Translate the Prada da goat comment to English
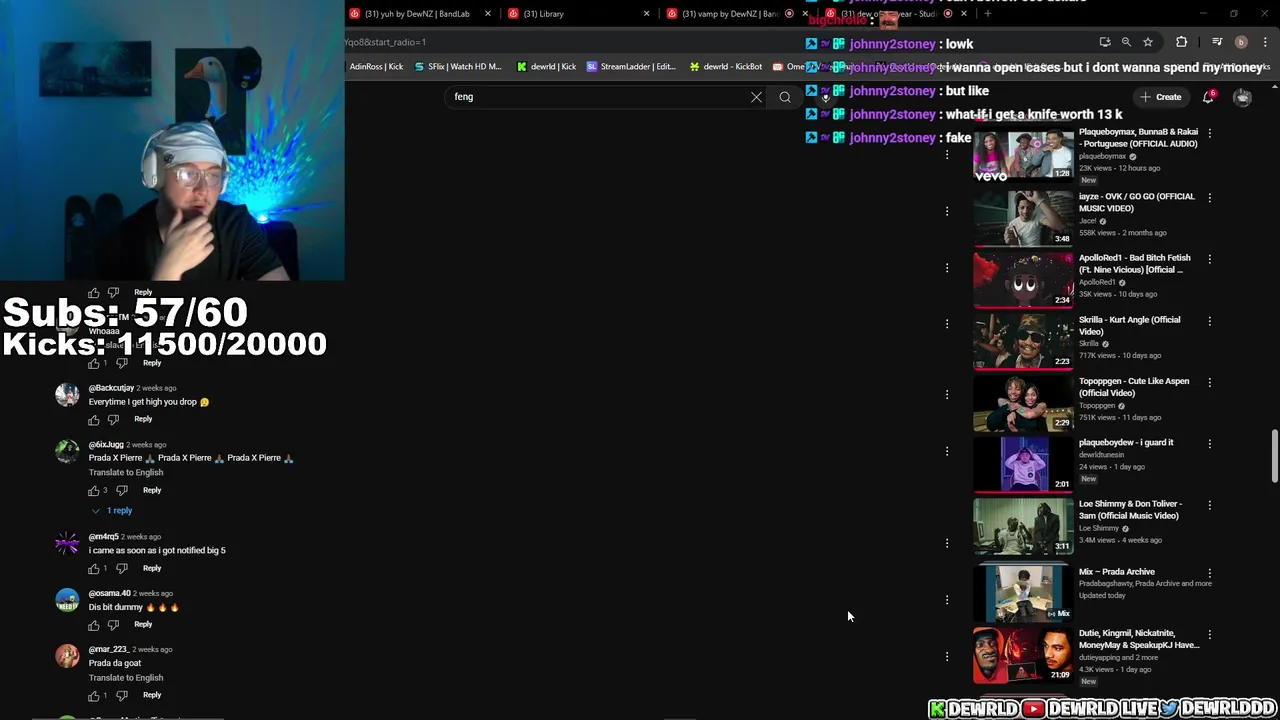Viewport: 1280px width, 720px height. (x=126, y=678)
